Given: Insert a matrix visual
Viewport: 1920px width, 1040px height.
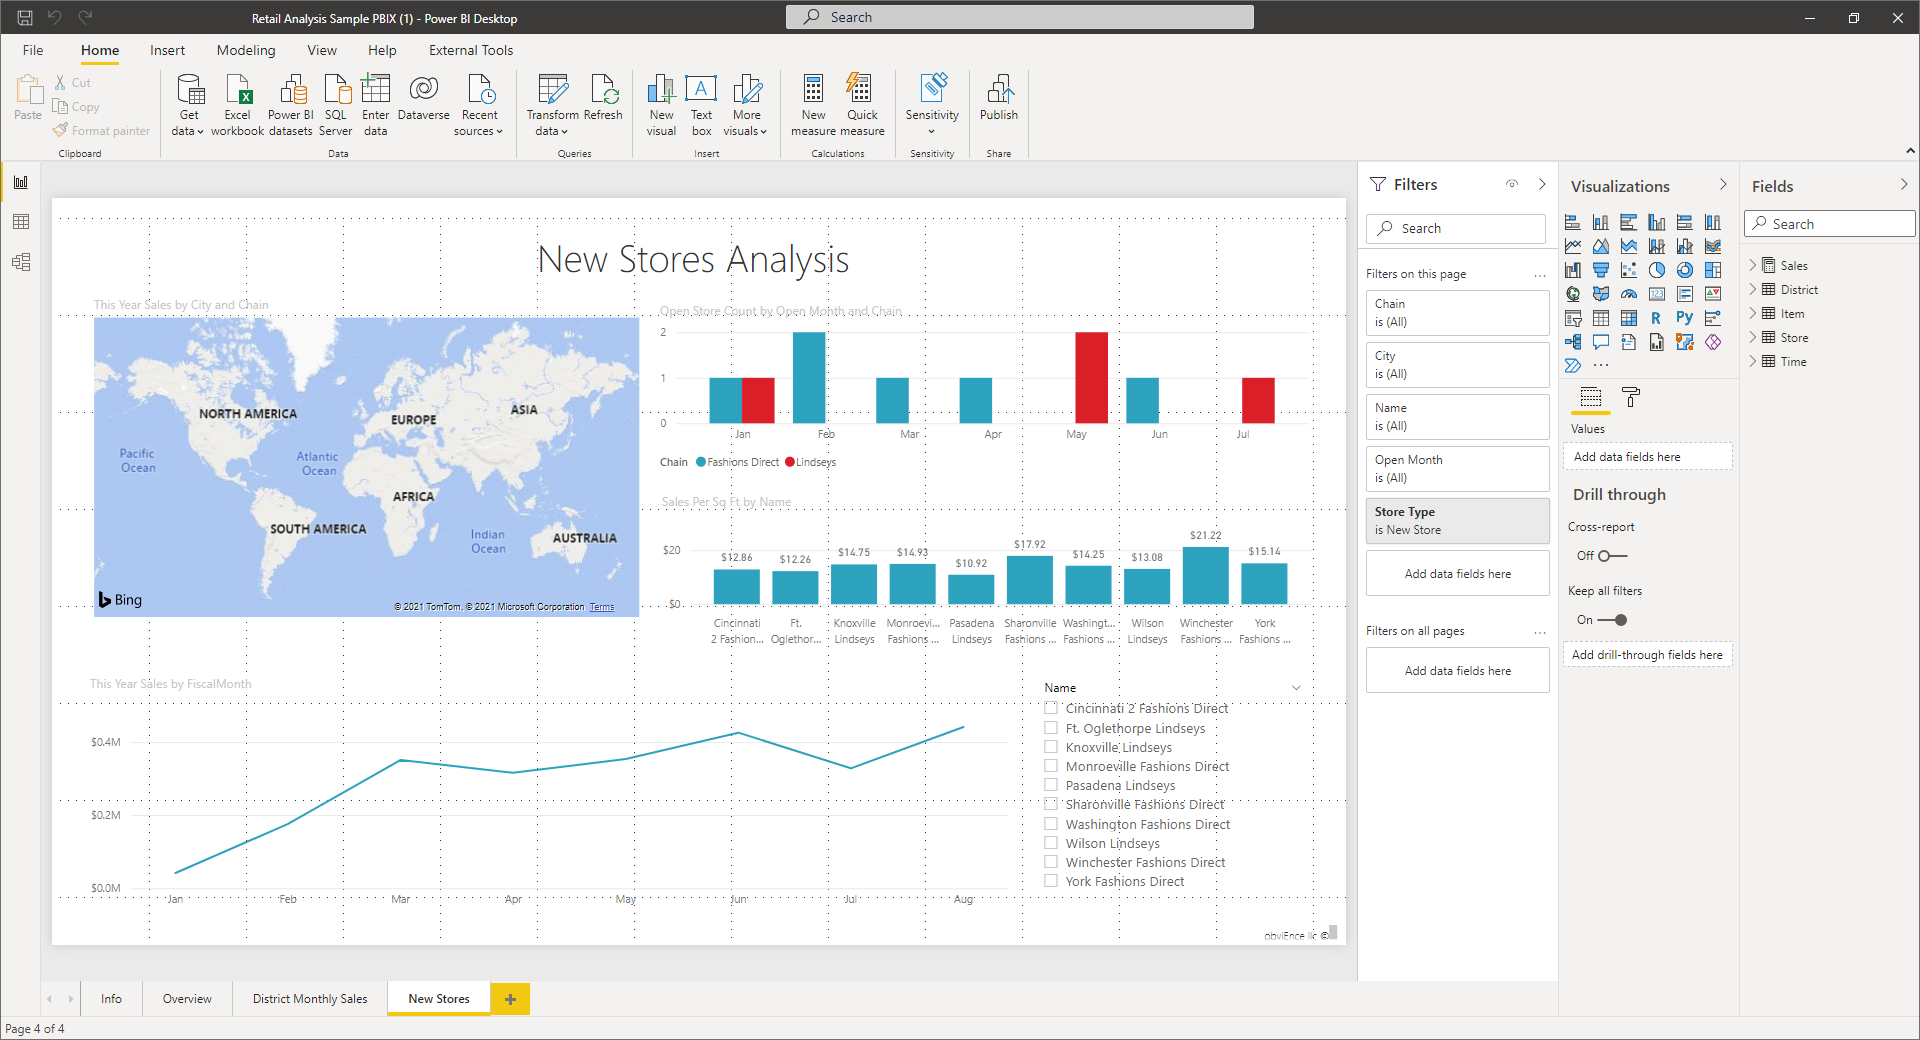Looking at the screenshot, I should click(1629, 318).
